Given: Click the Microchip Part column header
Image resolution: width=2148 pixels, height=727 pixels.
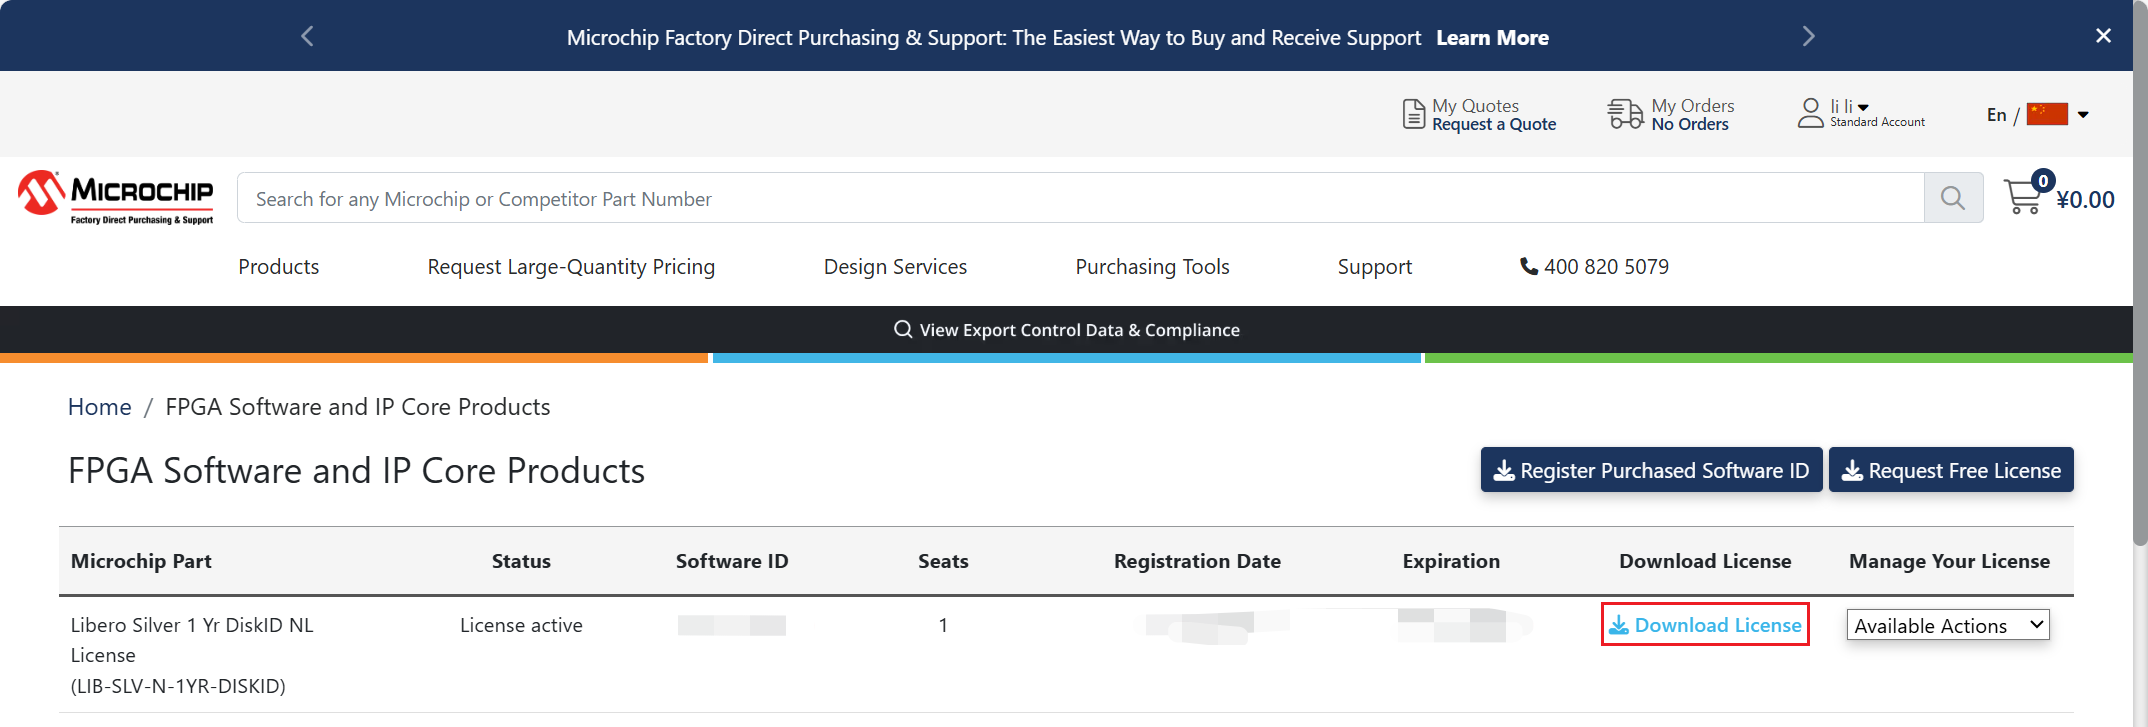Looking at the screenshot, I should 141,561.
